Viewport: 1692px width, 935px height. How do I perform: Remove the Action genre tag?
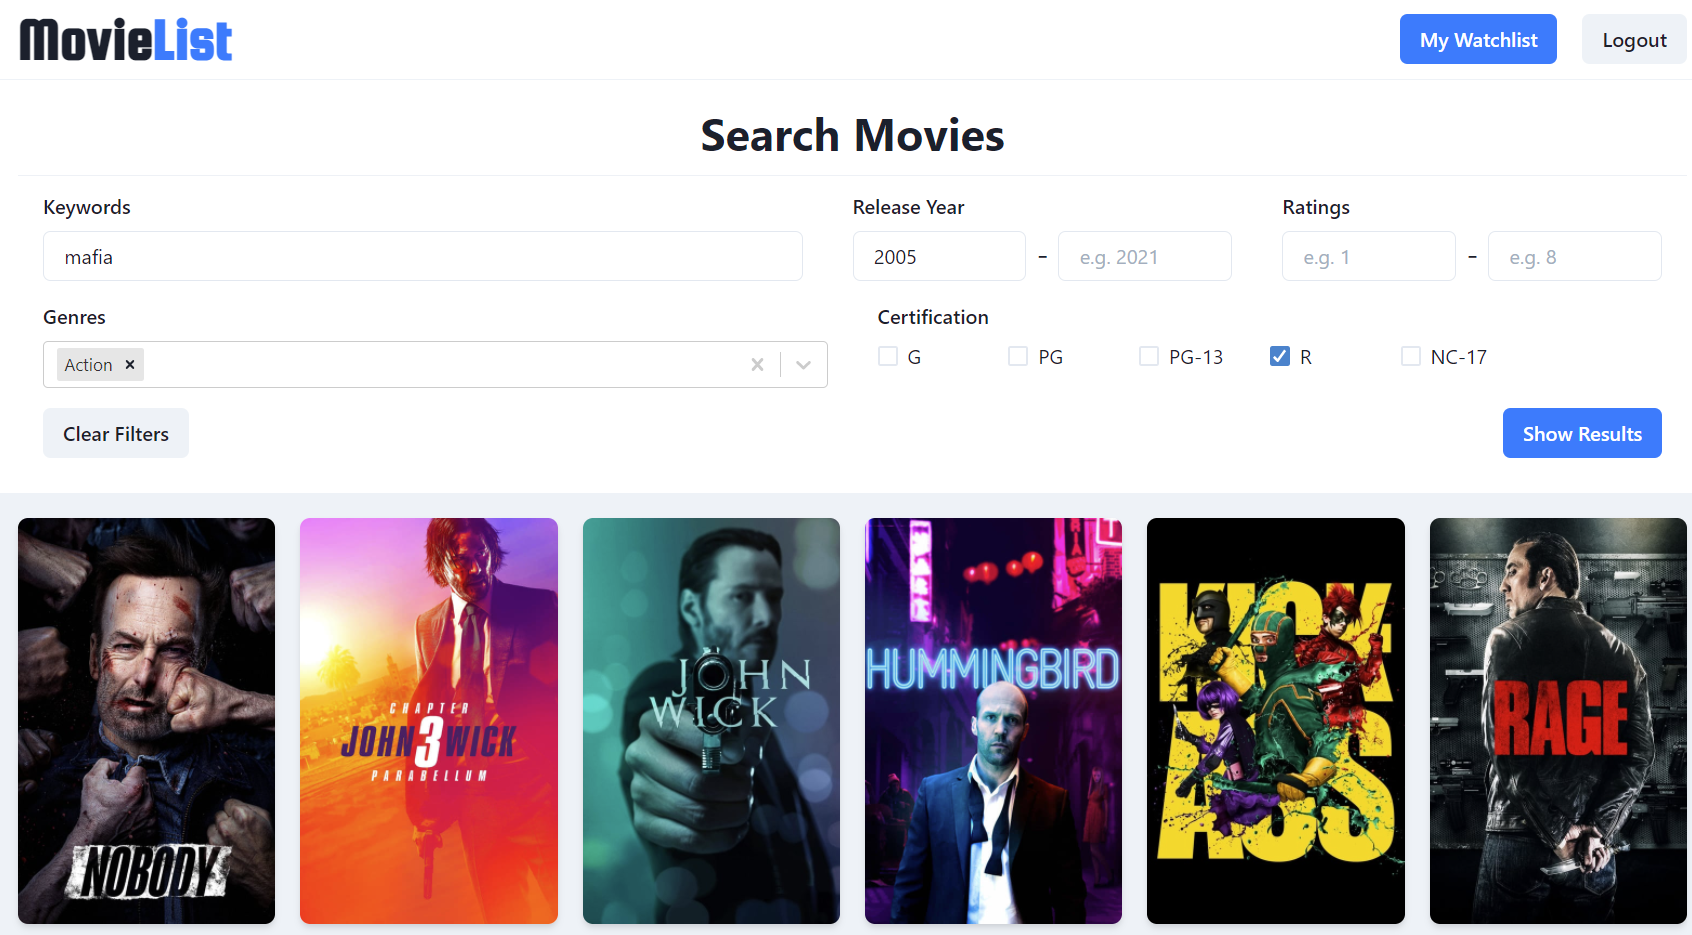[x=130, y=365]
